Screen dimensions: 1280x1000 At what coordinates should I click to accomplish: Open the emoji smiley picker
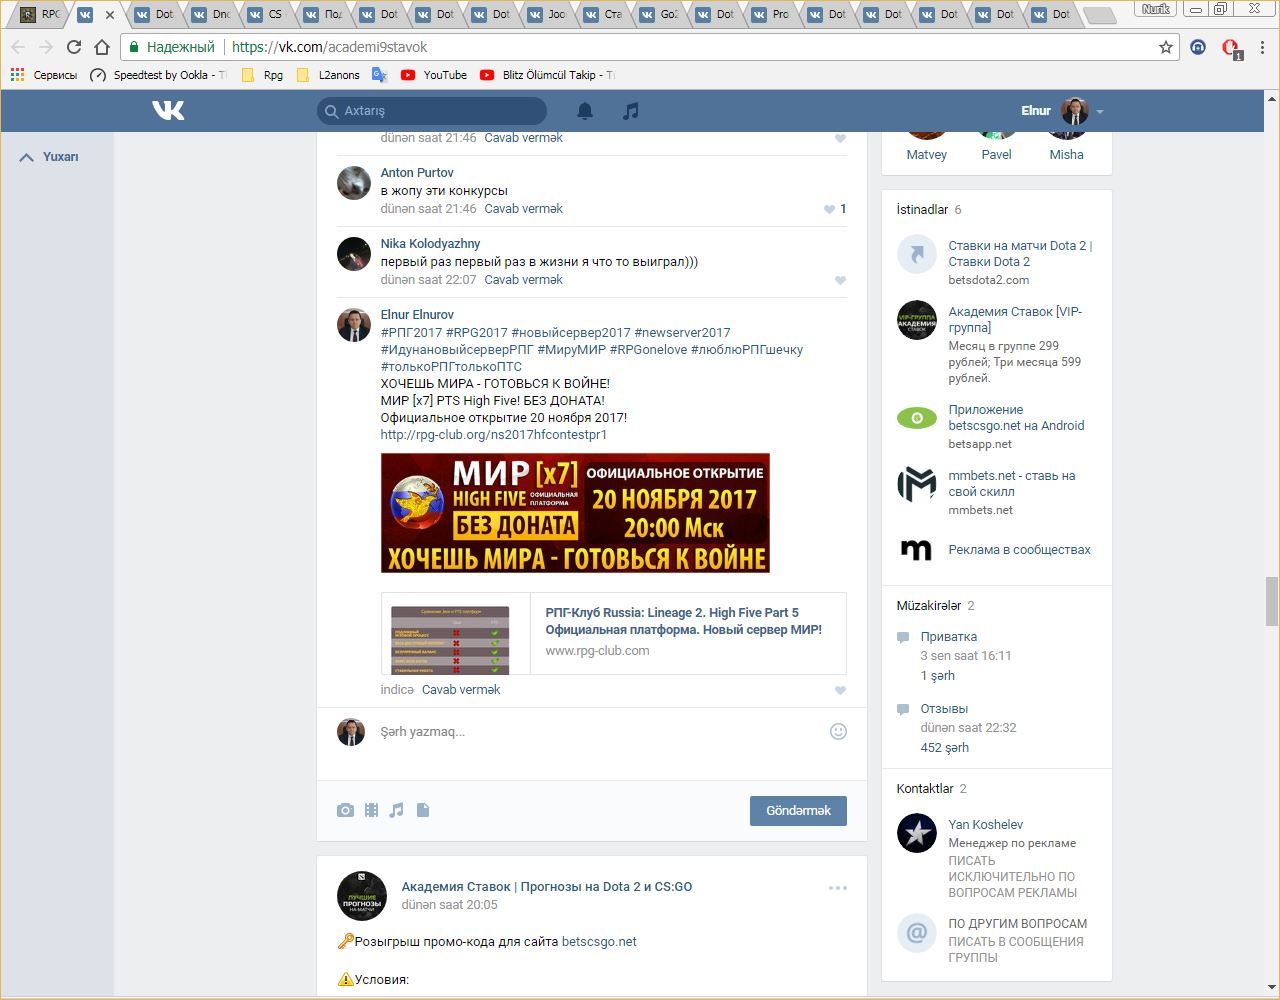tap(838, 731)
